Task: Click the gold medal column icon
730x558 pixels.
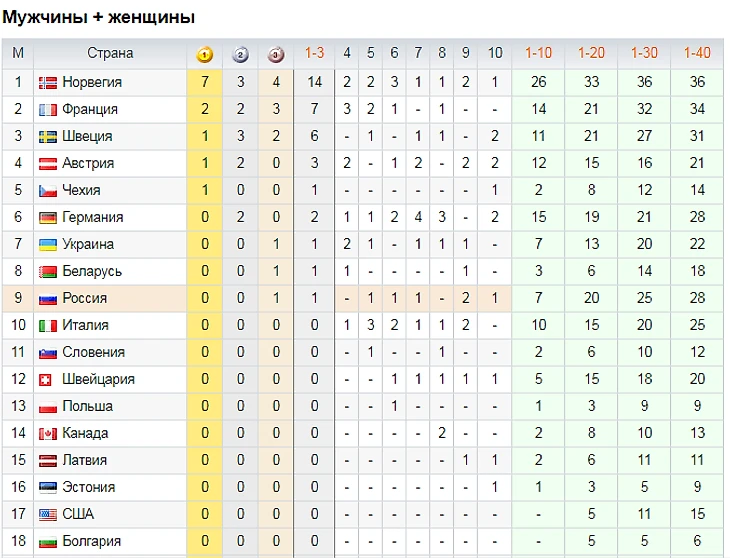Action: click(204, 55)
